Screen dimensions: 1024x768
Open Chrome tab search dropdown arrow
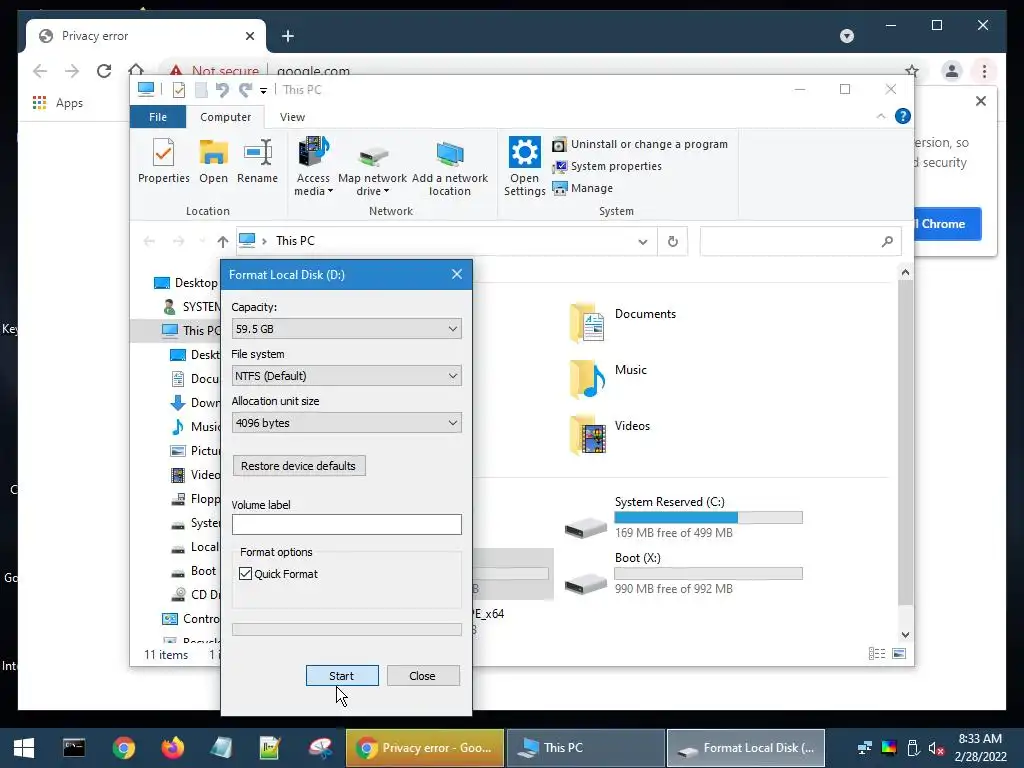point(847,36)
